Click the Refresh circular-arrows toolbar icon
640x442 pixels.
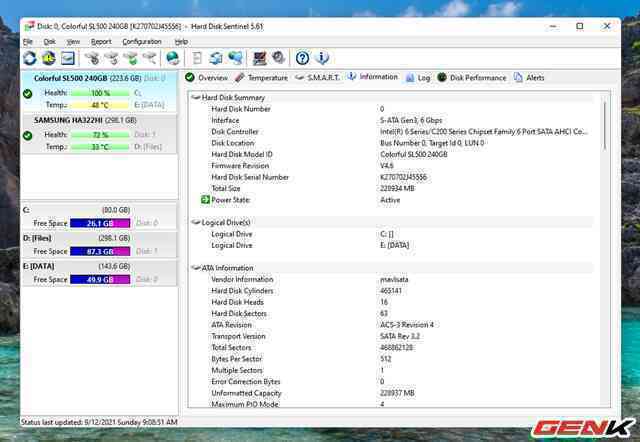[29, 58]
